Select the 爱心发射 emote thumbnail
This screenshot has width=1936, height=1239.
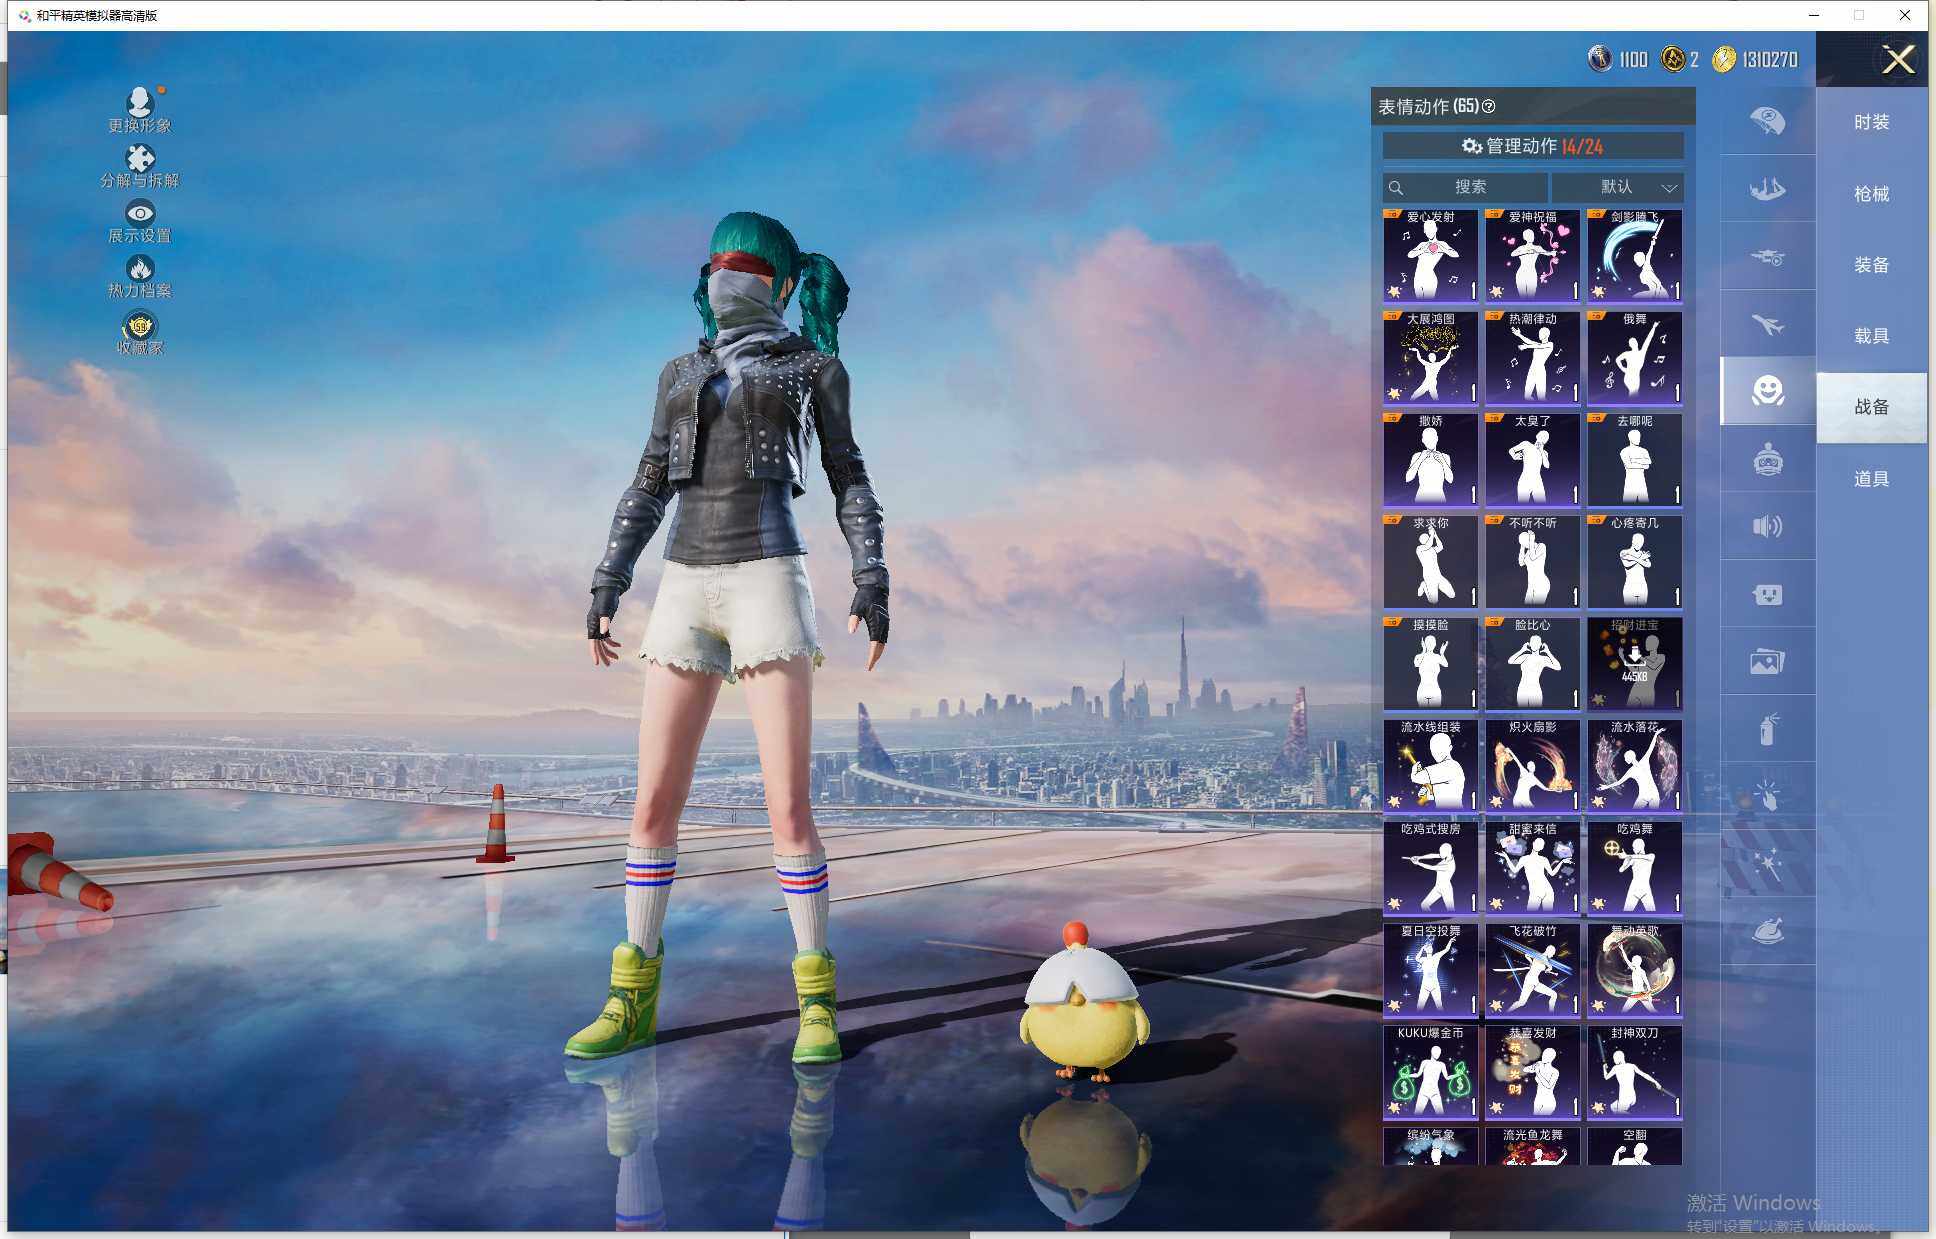tap(1430, 256)
